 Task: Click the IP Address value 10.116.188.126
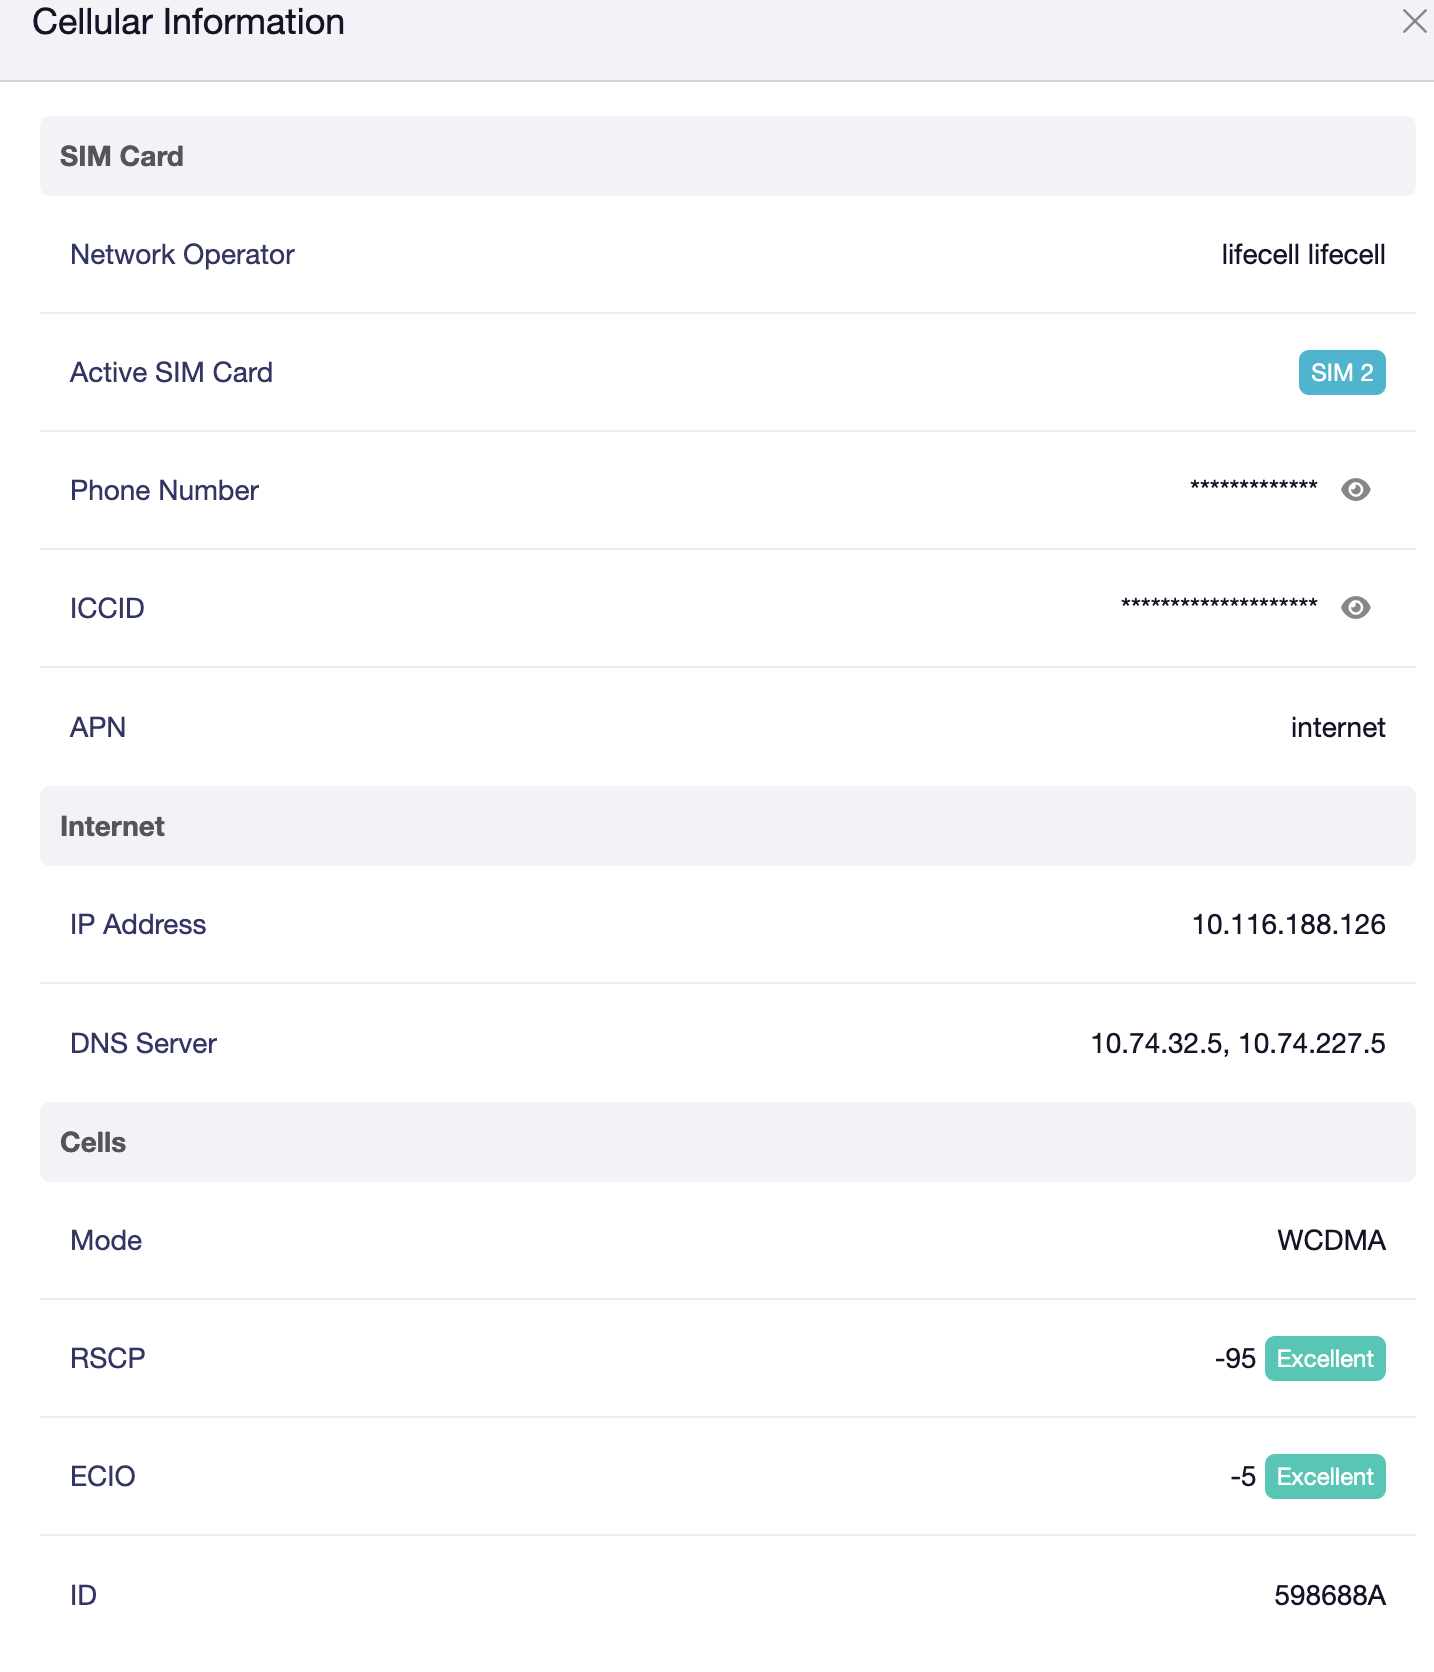1288,925
